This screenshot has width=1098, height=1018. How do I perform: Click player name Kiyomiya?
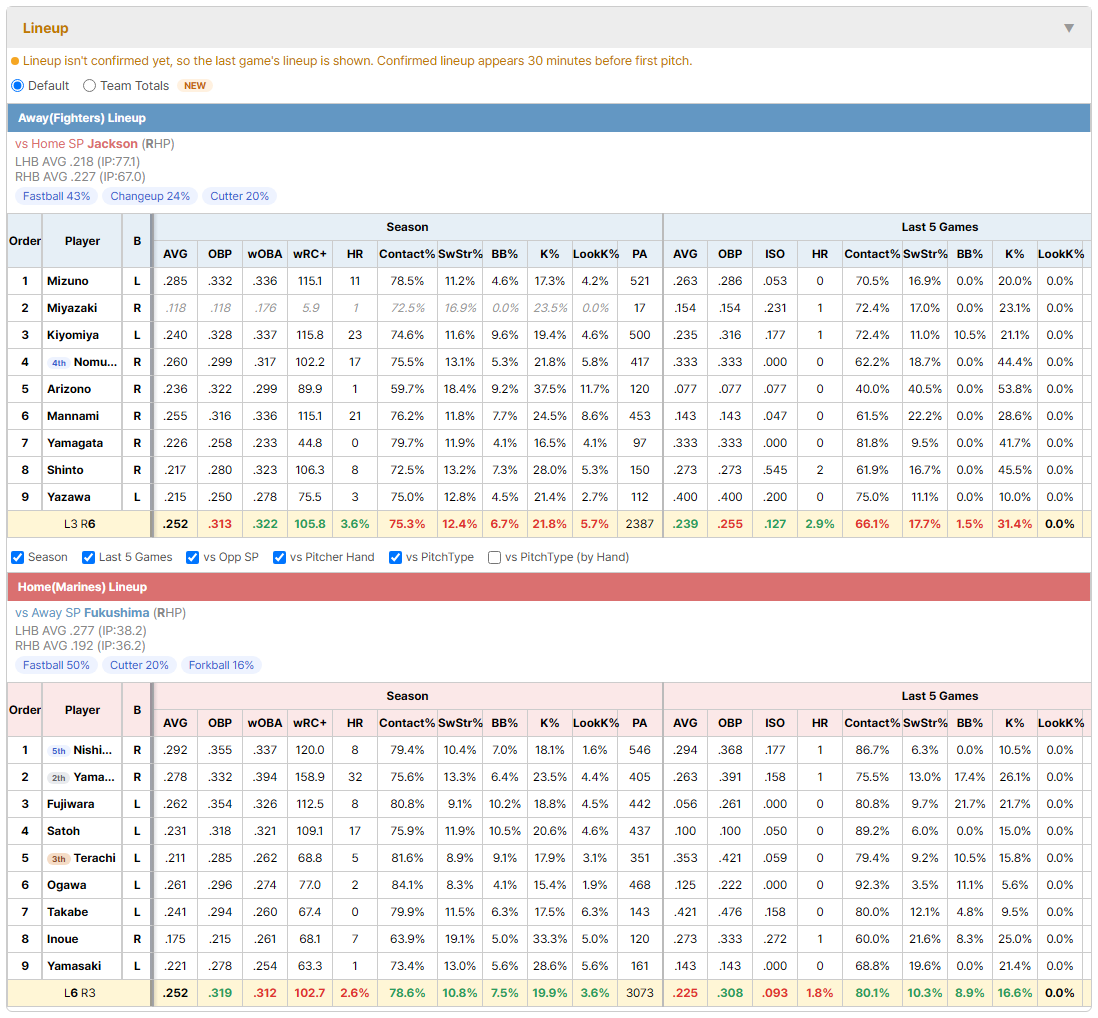(x=73, y=335)
